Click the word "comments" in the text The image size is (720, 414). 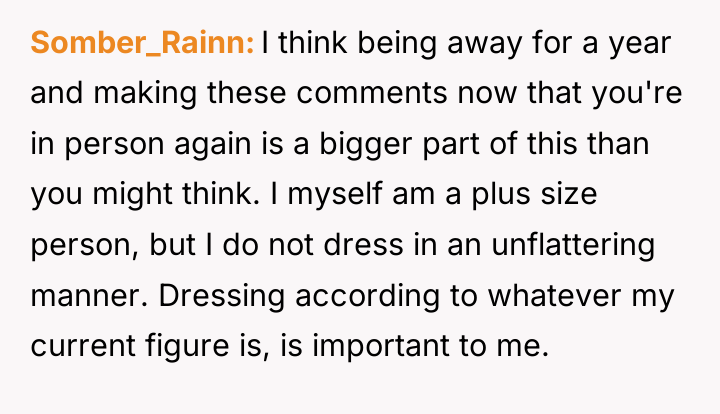(x=372, y=93)
